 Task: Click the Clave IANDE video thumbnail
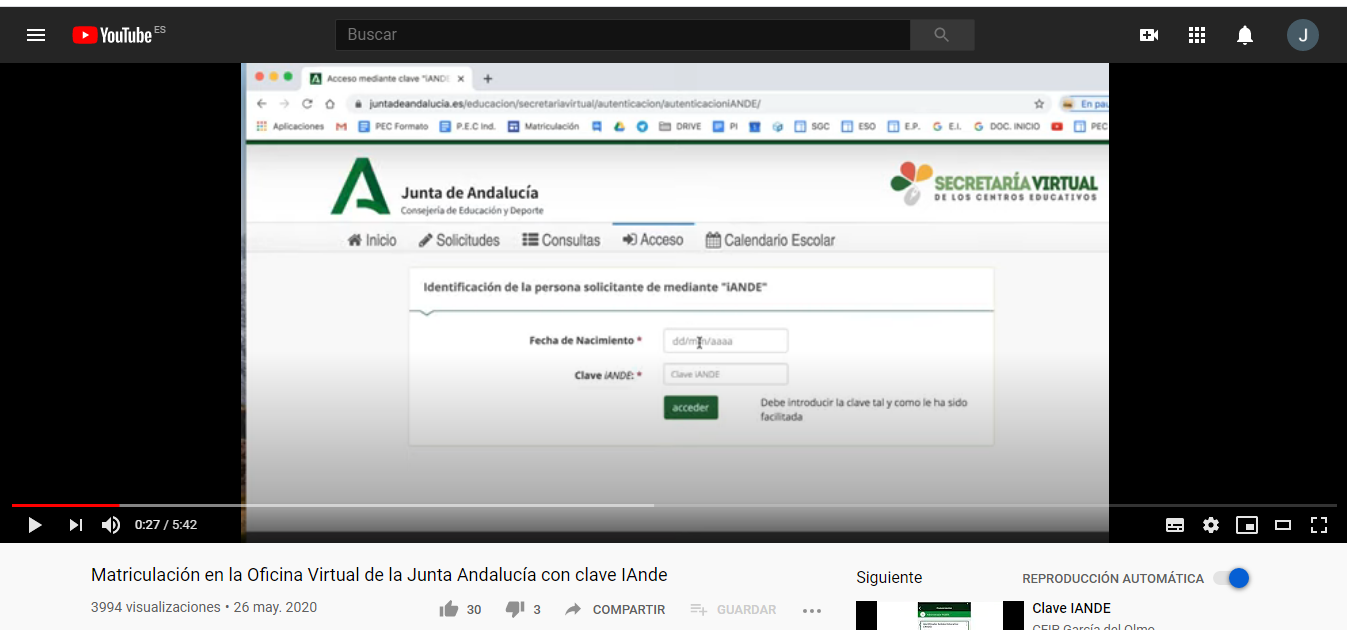(x=940, y=615)
